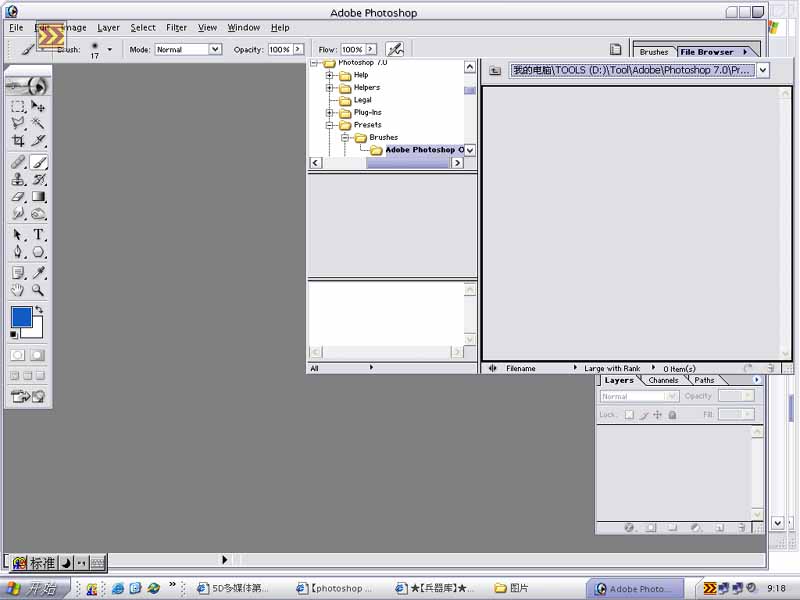Image resolution: width=800 pixels, height=600 pixels.
Task: Switch to Full Screen with Menu Bar mode
Action: [28, 376]
